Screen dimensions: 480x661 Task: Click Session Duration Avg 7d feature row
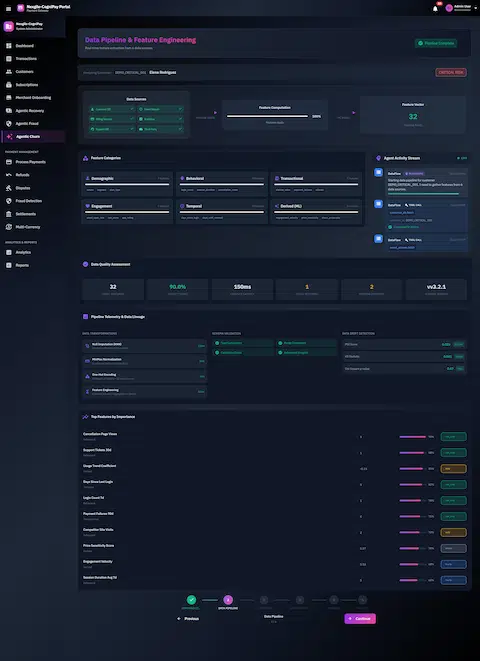pyautogui.click(x=275, y=580)
